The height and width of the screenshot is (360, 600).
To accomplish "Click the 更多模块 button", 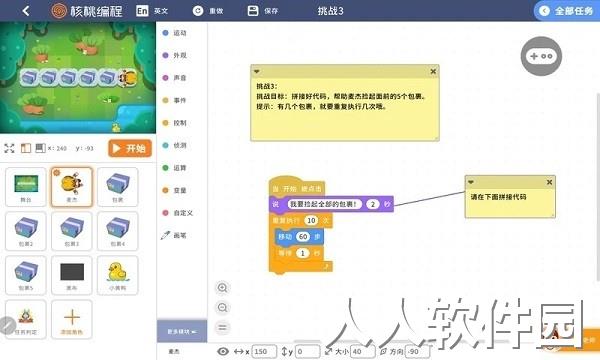I will 182,331.
